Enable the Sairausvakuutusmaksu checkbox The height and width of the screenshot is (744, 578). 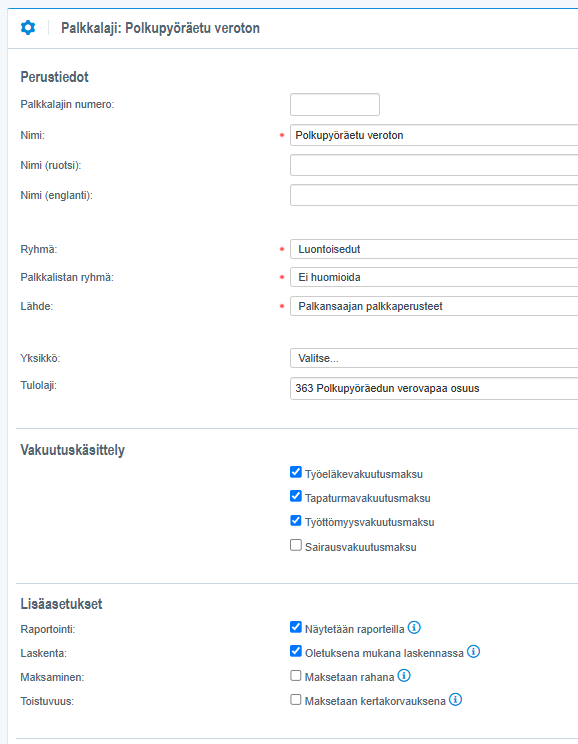[x=296, y=545]
